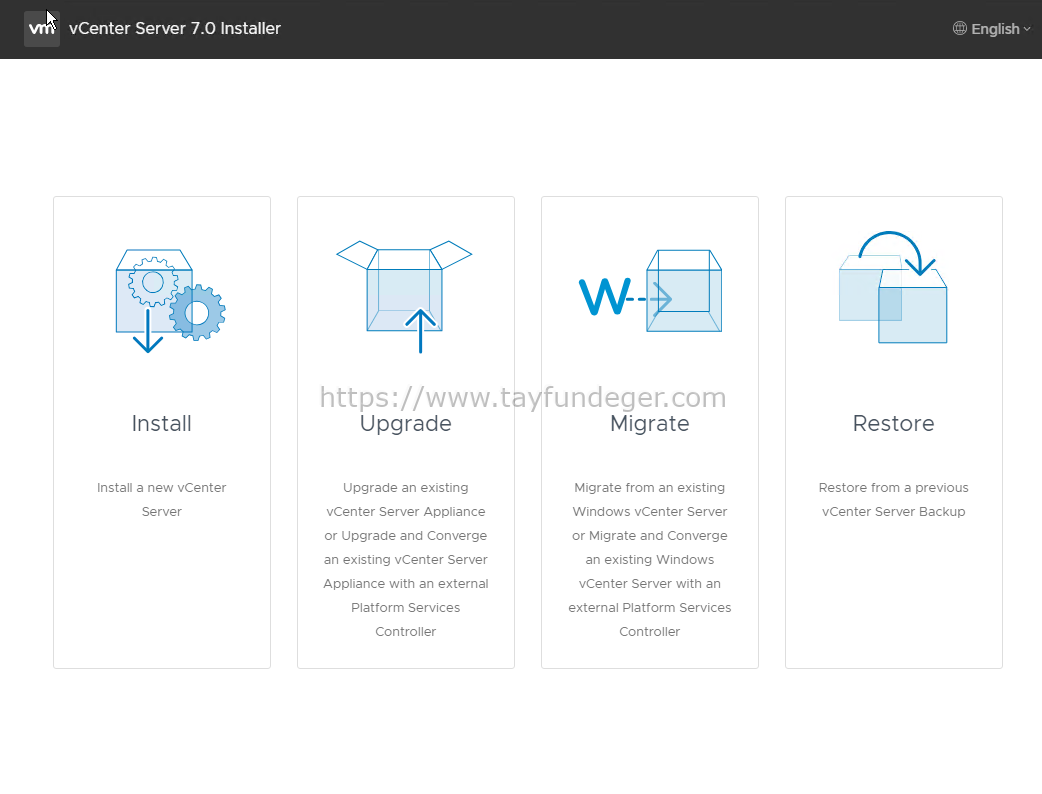
Task: Click the Migrate Windows arrow icon
Action: point(651,291)
